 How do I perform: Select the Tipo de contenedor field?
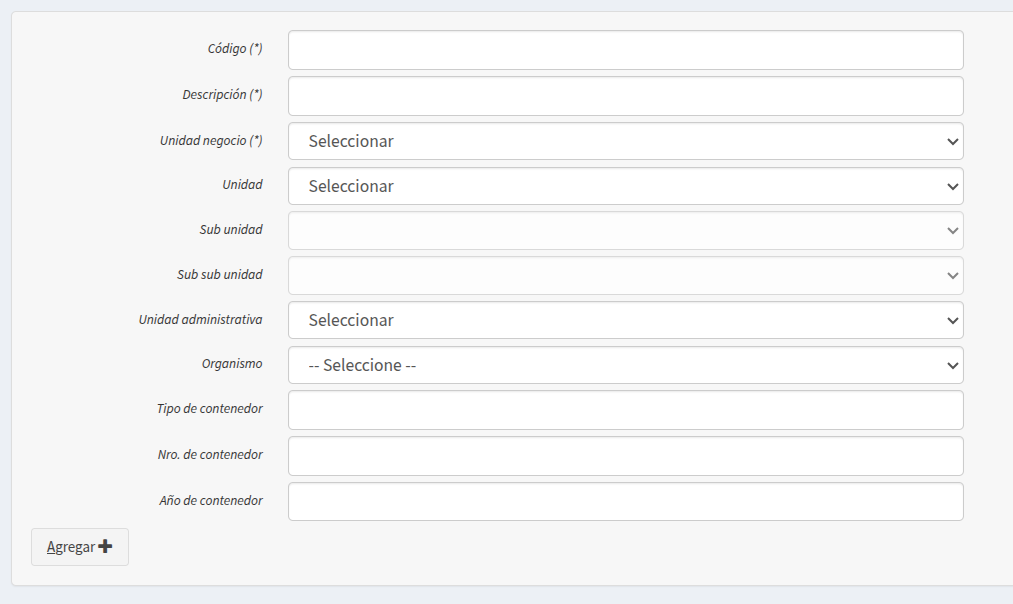[625, 410]
